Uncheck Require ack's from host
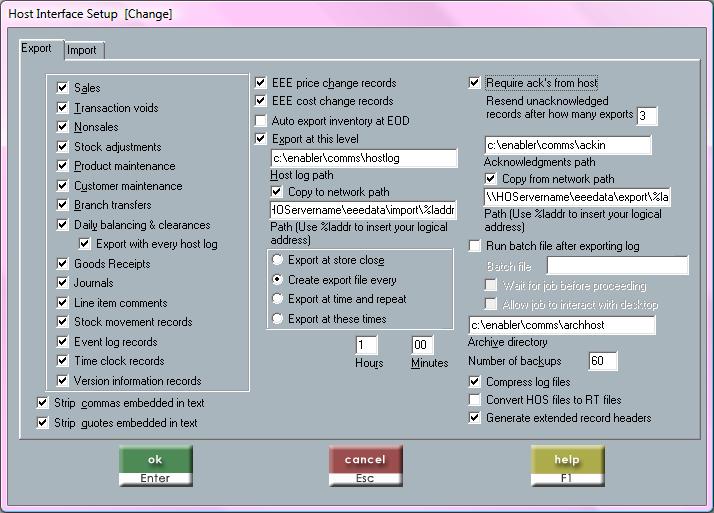Image resolution: width=714 pixels, height=513 pixels. click(x=474, y=83)
